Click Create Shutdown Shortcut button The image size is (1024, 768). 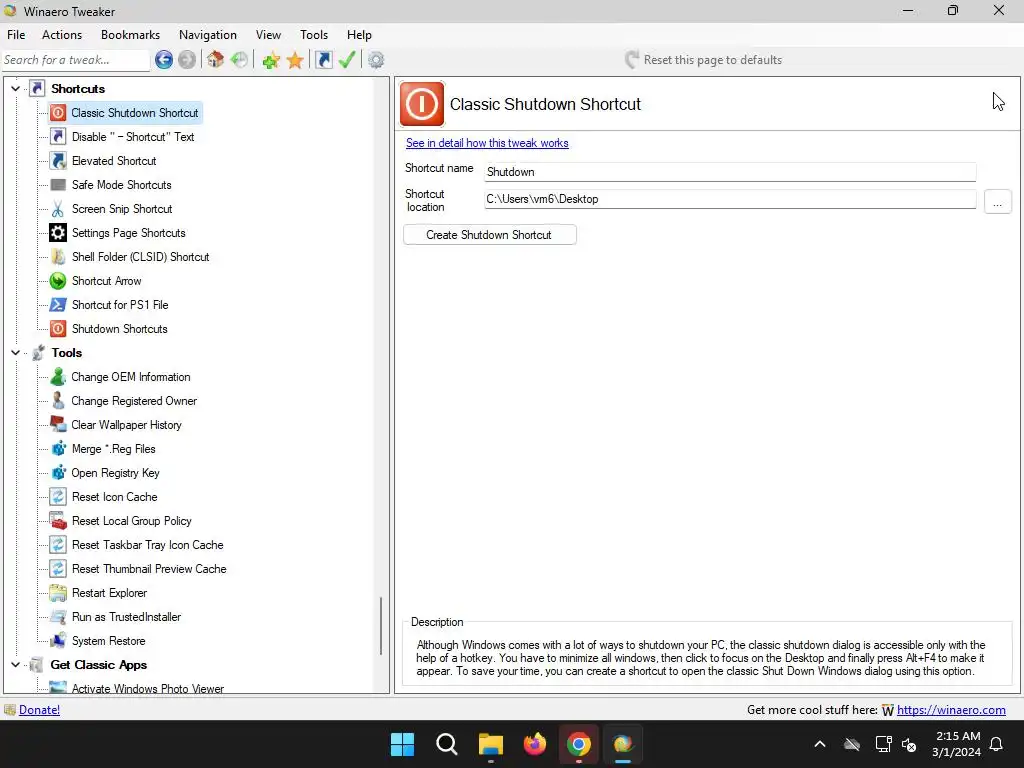point(489,235)
